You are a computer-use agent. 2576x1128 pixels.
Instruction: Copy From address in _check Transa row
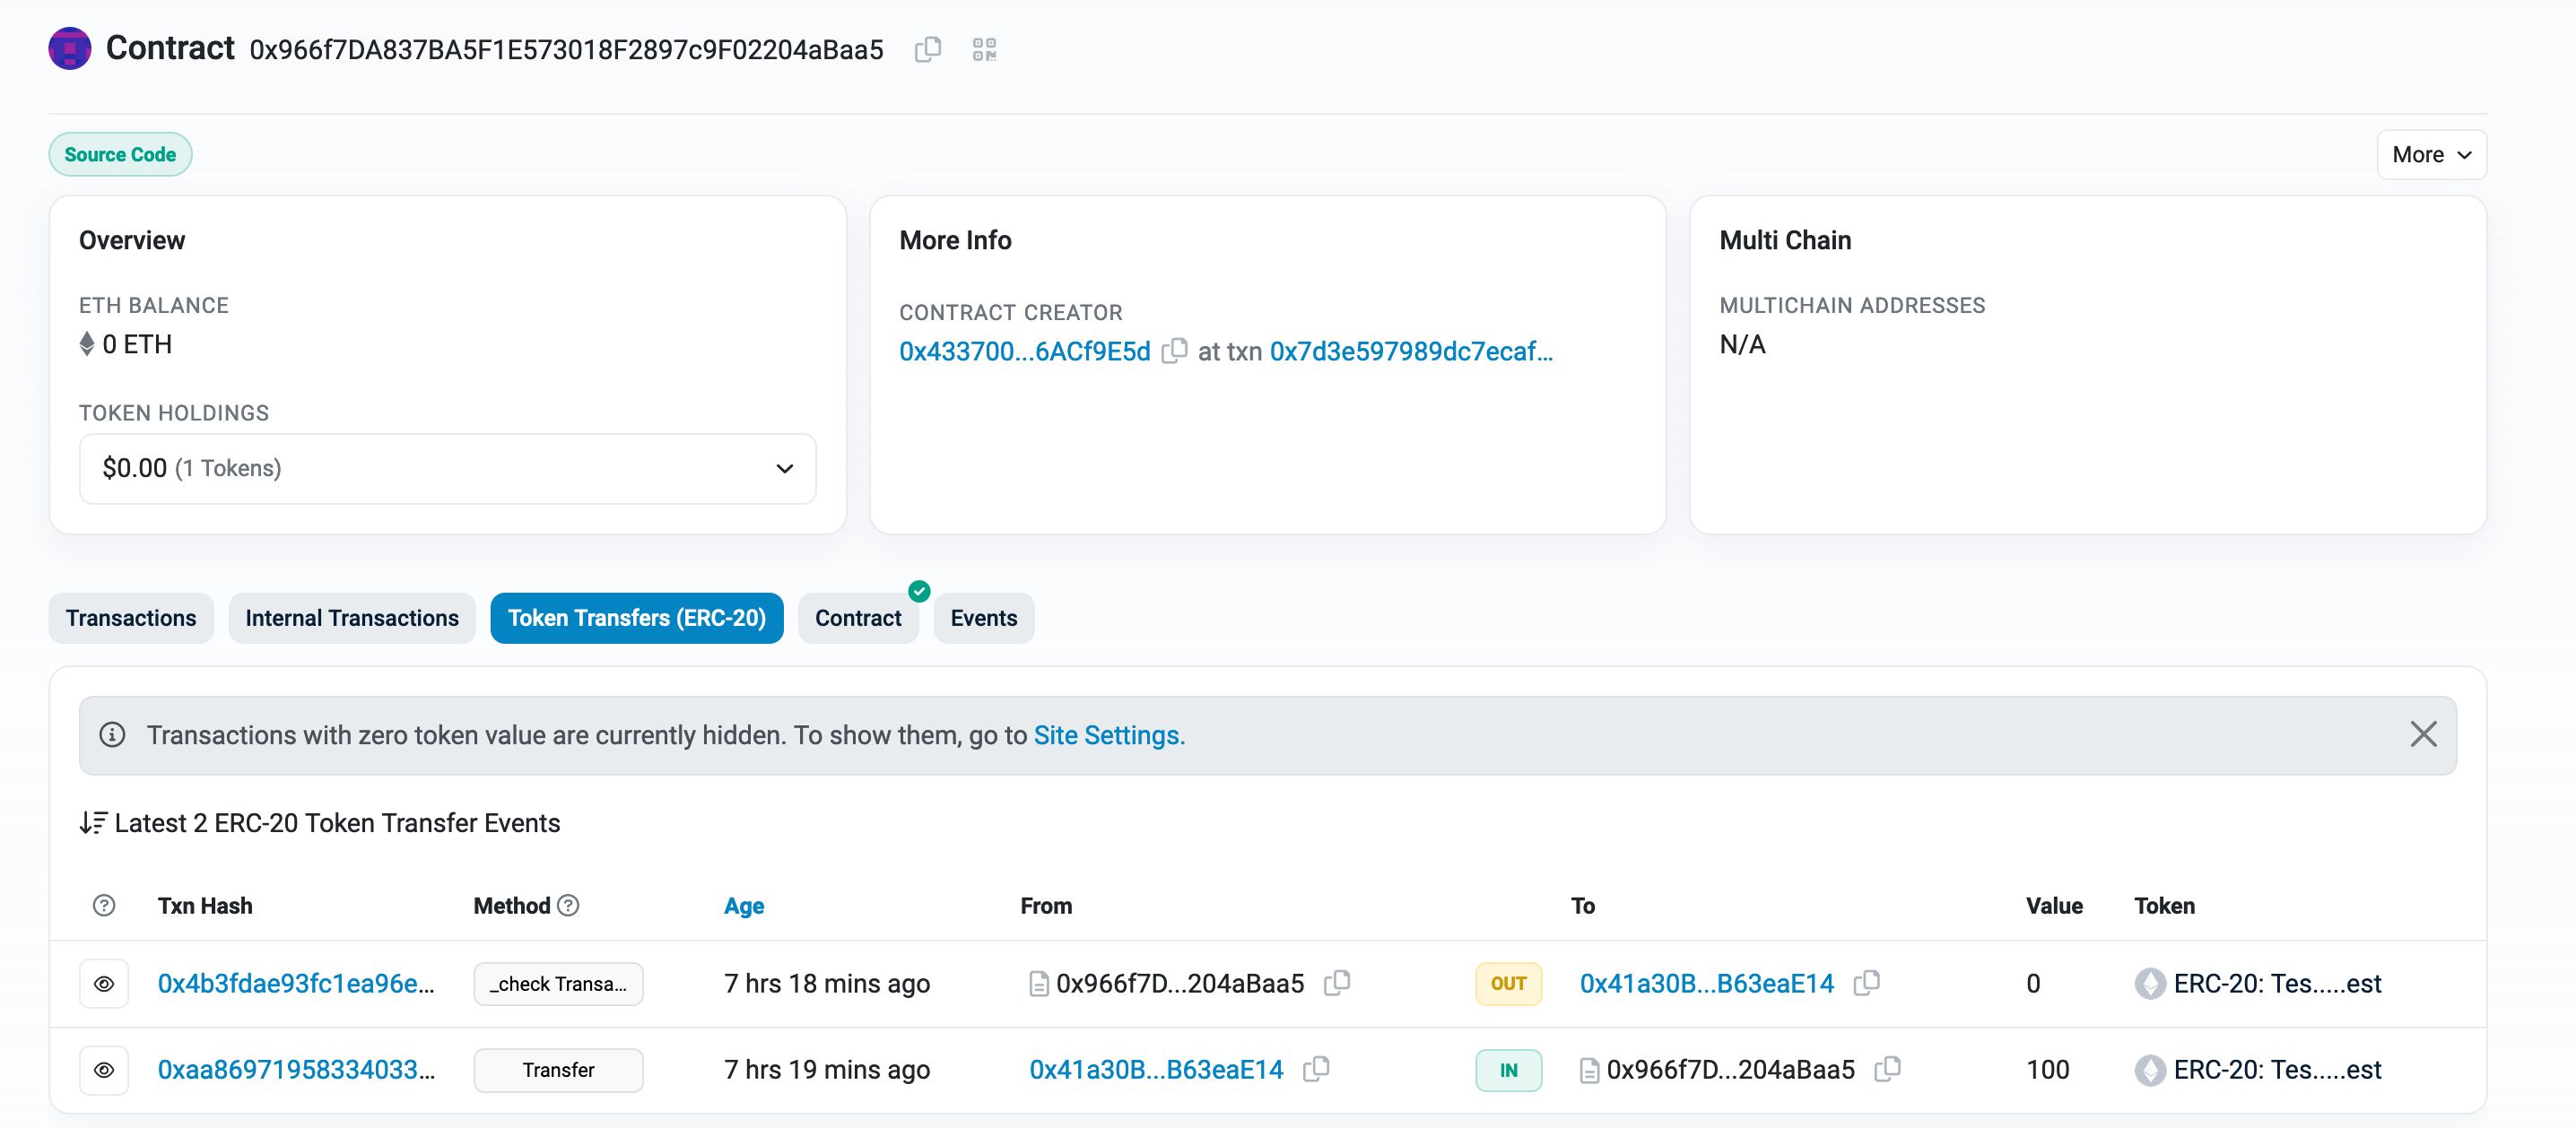pyautogui.click(x=1337, y=983)
